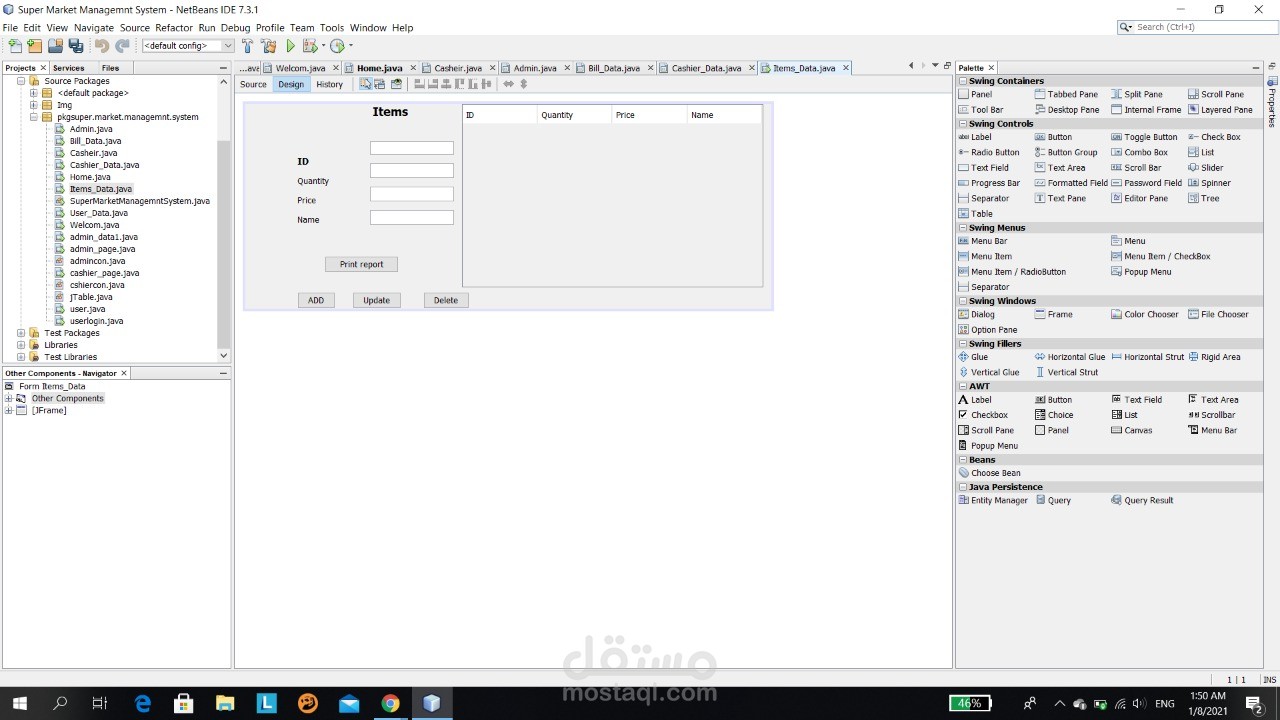Click the Update button on the form
This screenshot has width=1280, height=720.
pos(377,300)
